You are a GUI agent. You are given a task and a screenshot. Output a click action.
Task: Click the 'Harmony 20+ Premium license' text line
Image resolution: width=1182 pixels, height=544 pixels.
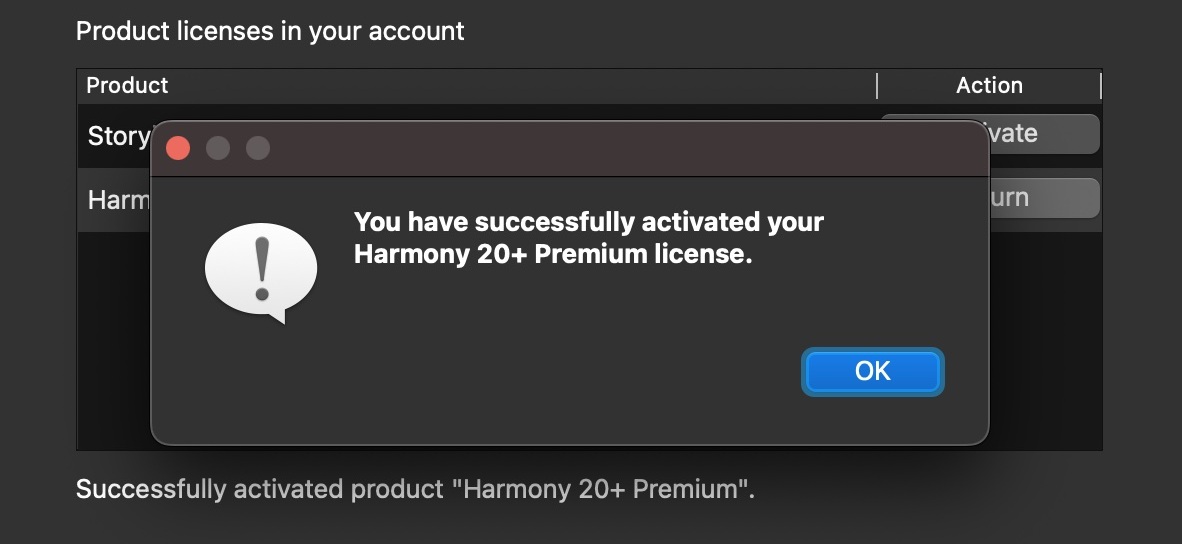tap(552, 255)
